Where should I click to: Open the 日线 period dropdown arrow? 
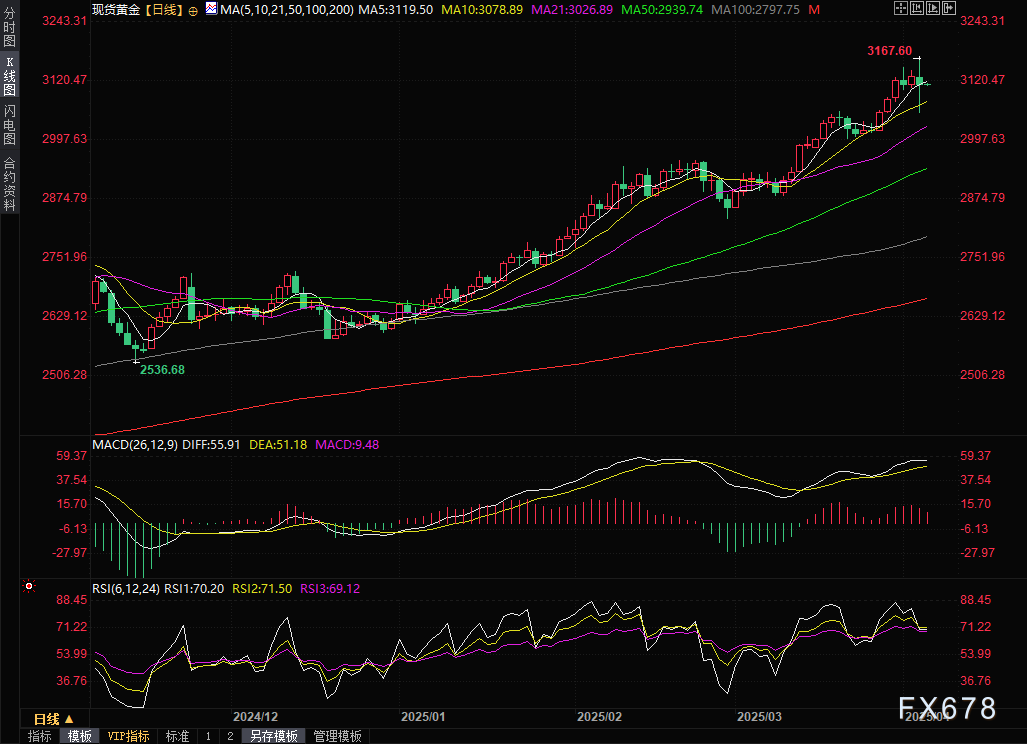click(x=69, y=719)
